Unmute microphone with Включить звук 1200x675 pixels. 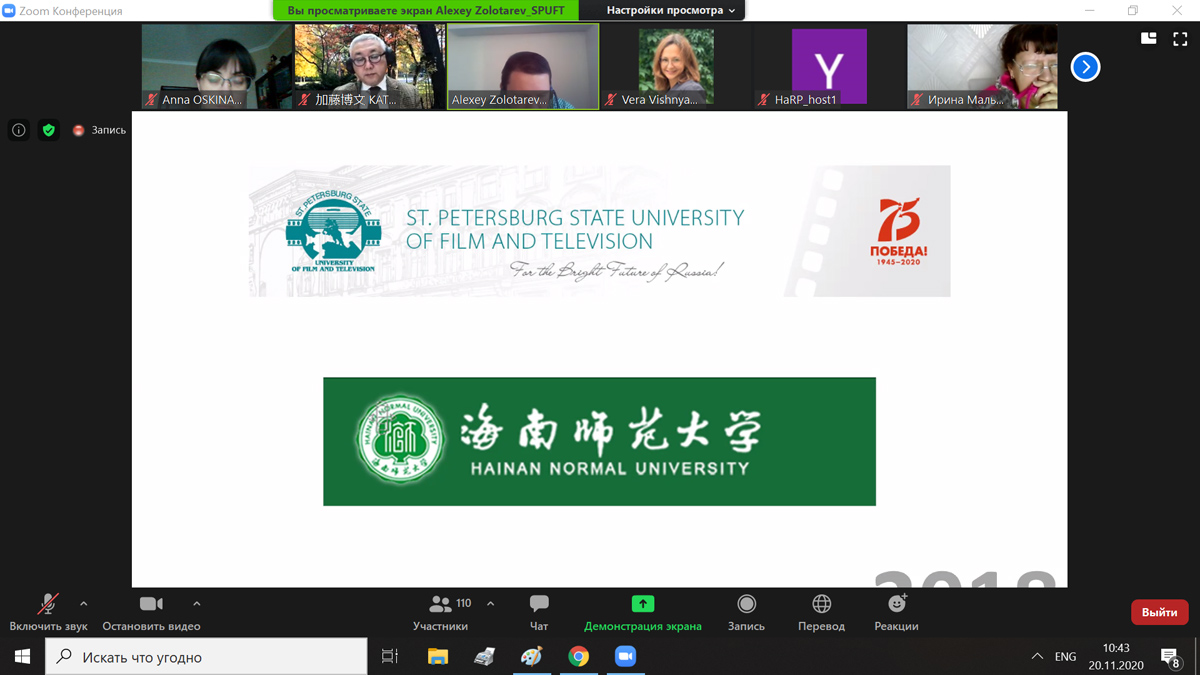(x=48, y=612)
